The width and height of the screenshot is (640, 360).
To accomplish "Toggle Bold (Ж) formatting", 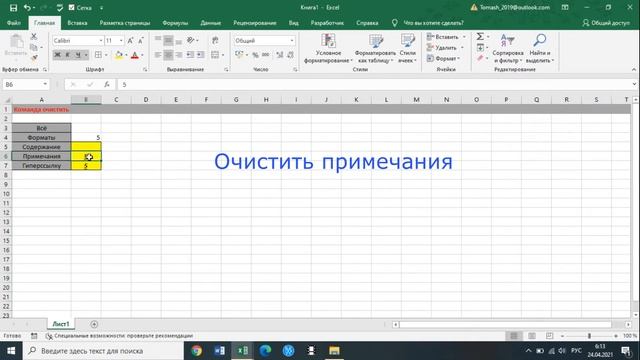I will [58, 55].
